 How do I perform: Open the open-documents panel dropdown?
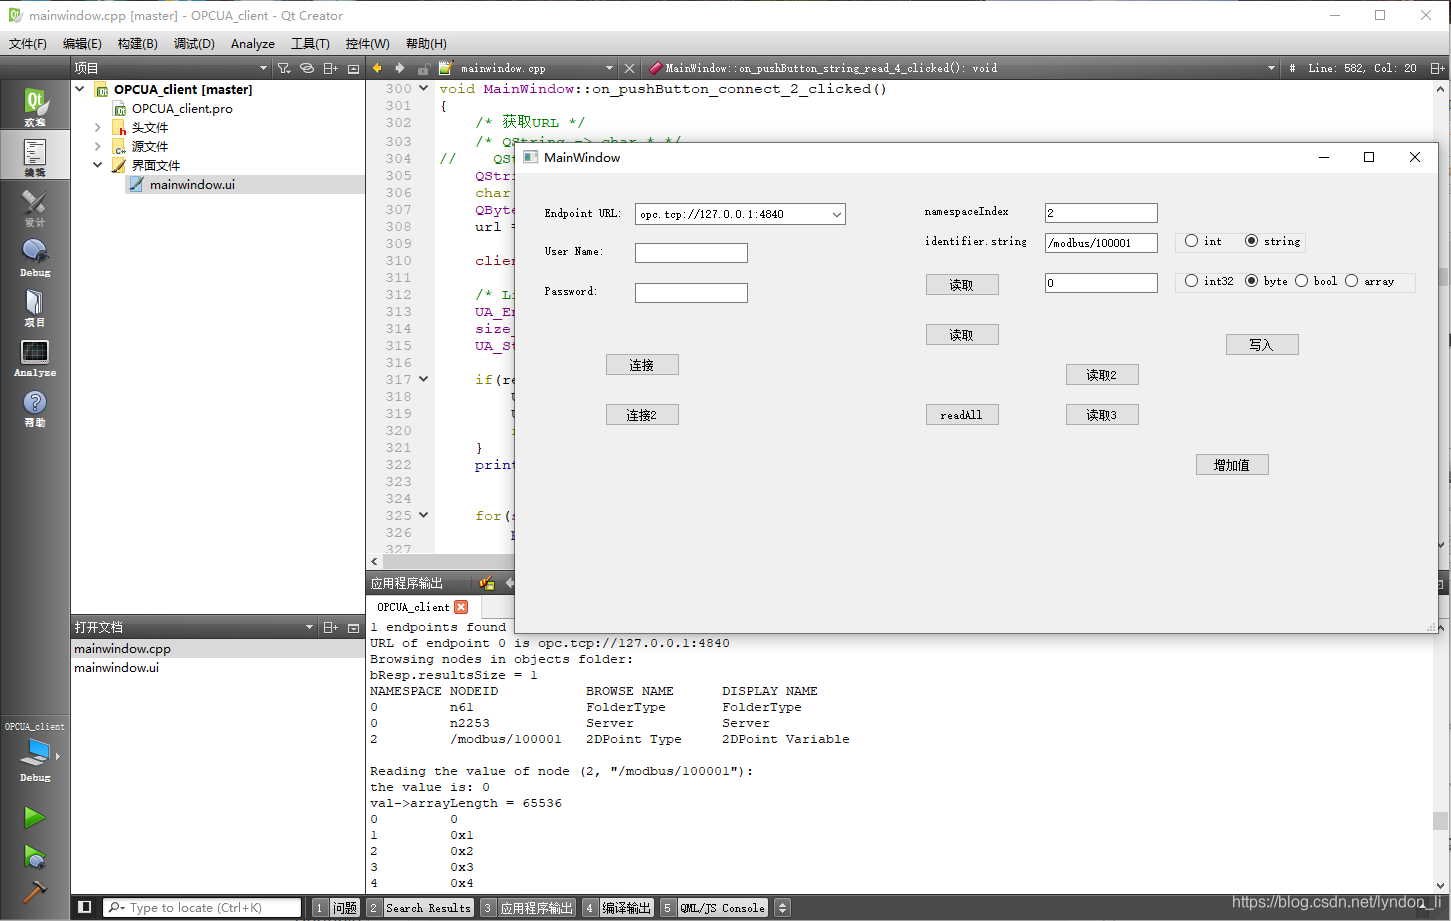(x=309, y=627)
